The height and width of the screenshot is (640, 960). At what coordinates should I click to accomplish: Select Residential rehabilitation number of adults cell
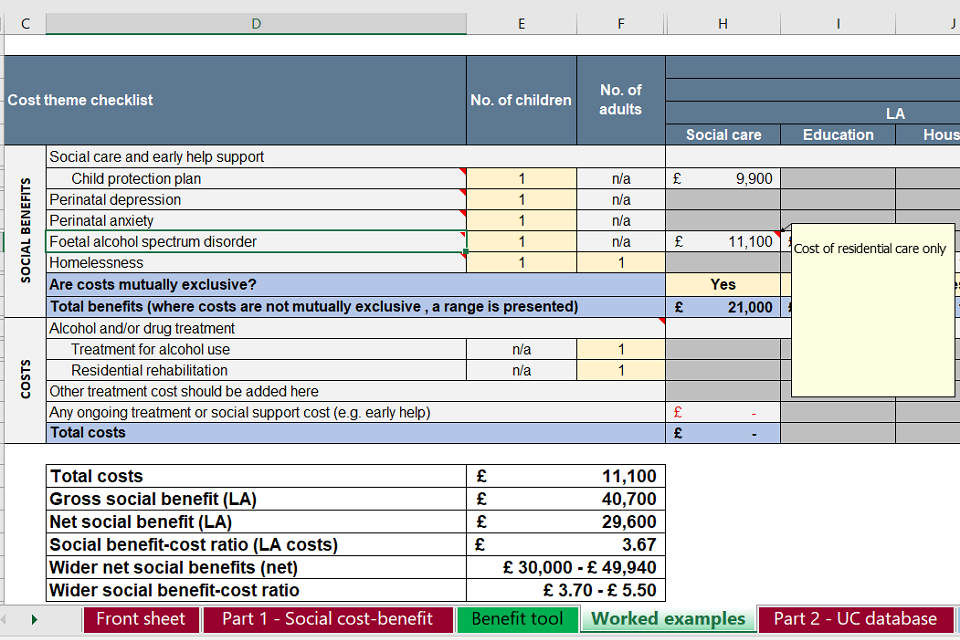tap(621, 370)
